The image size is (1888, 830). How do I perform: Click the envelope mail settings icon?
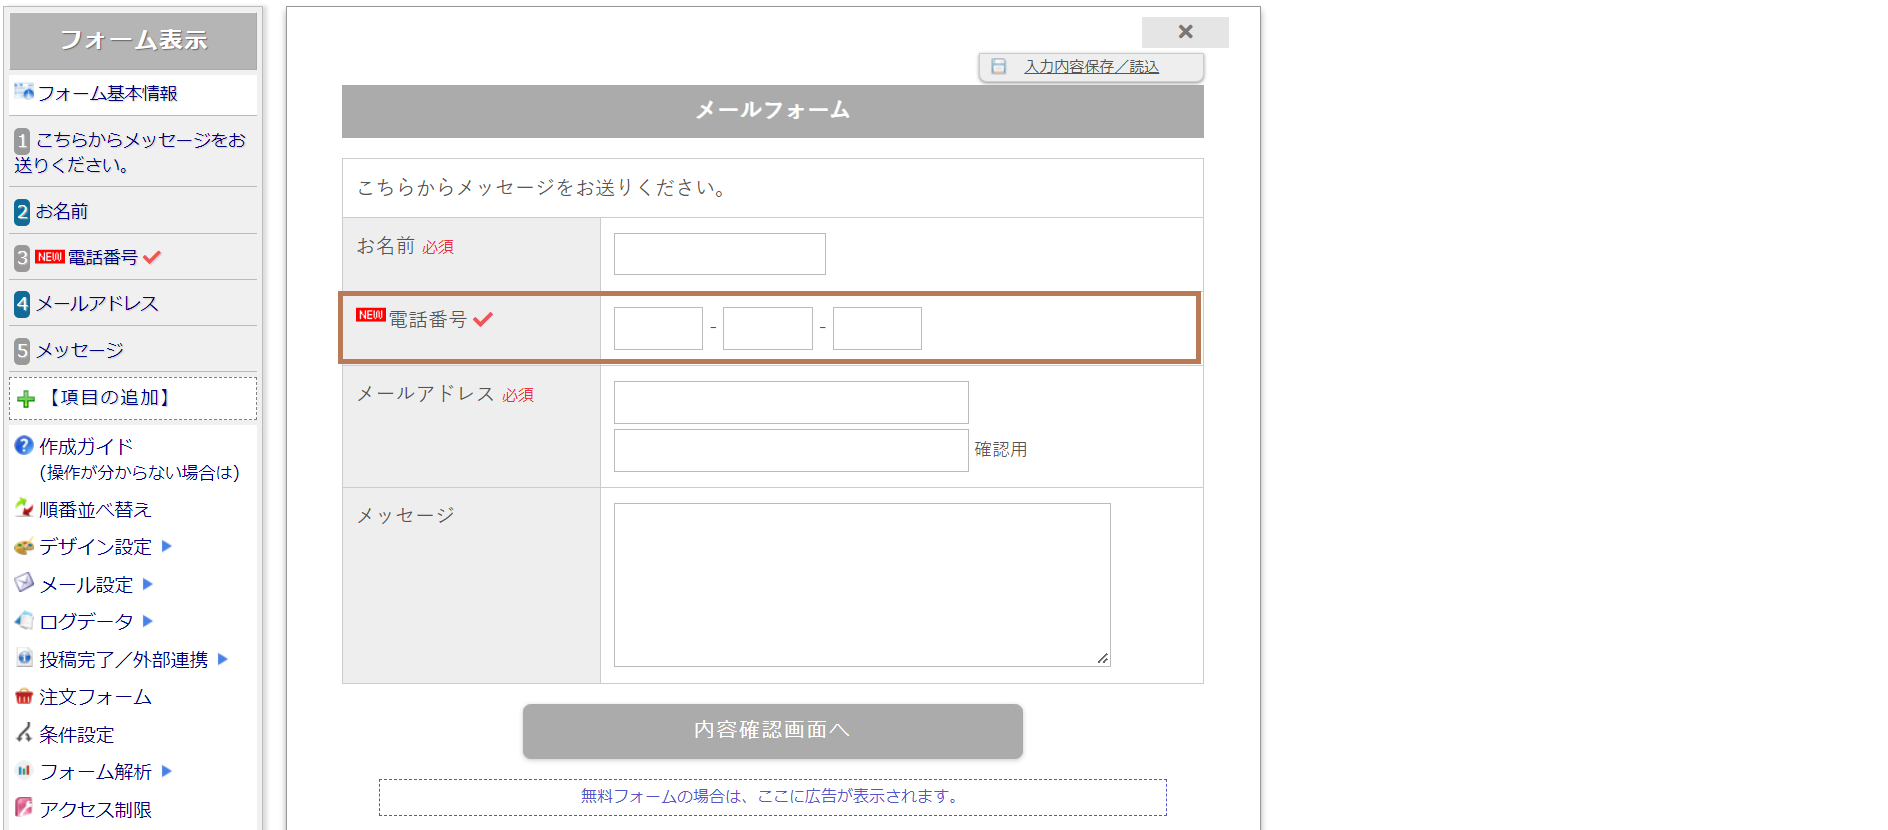[24, 584]
